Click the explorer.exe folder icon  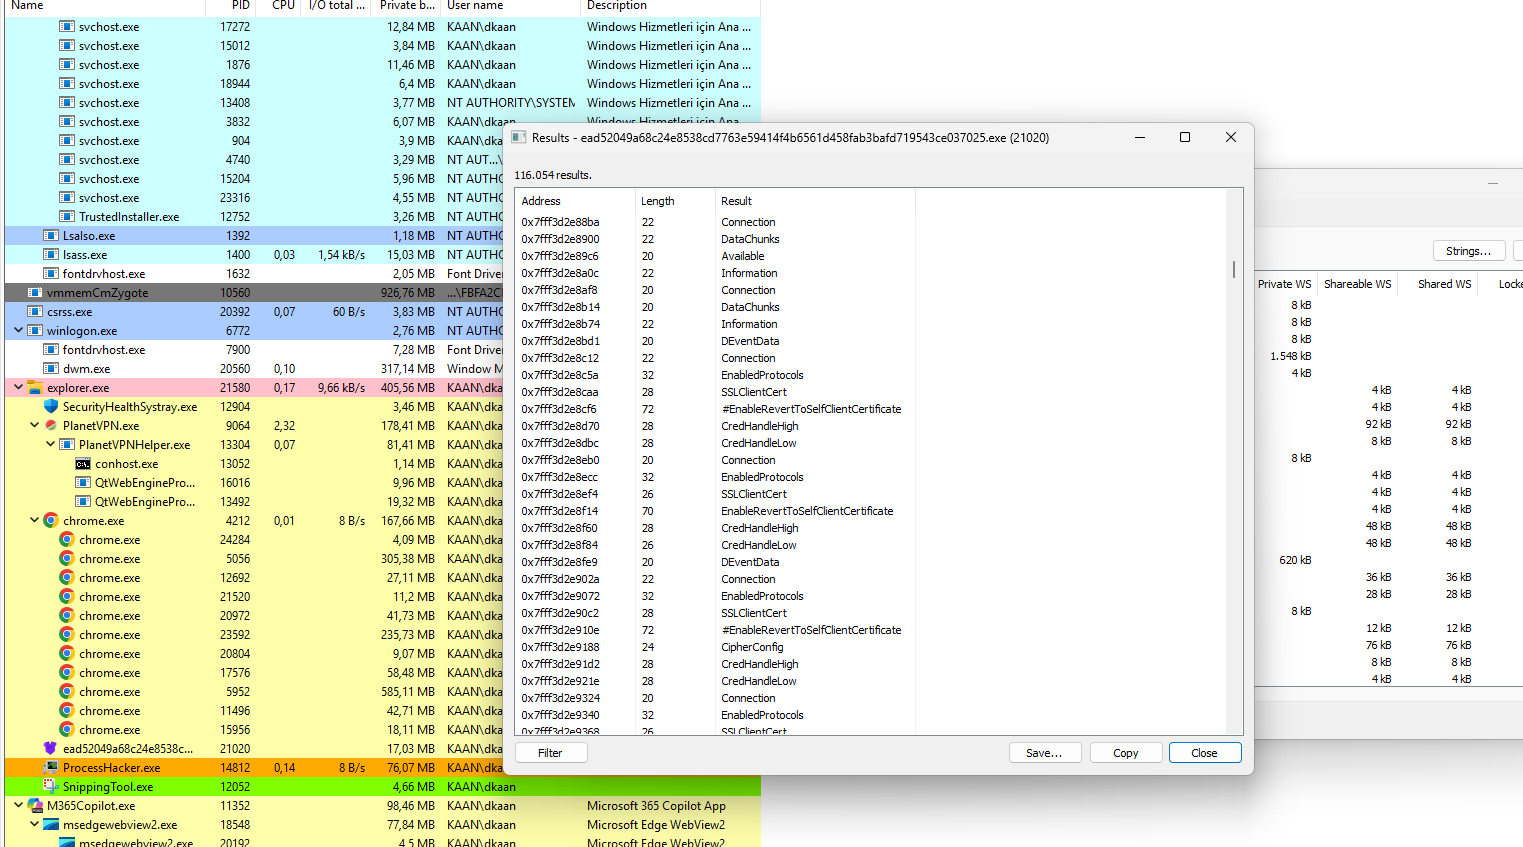[35, 388]
